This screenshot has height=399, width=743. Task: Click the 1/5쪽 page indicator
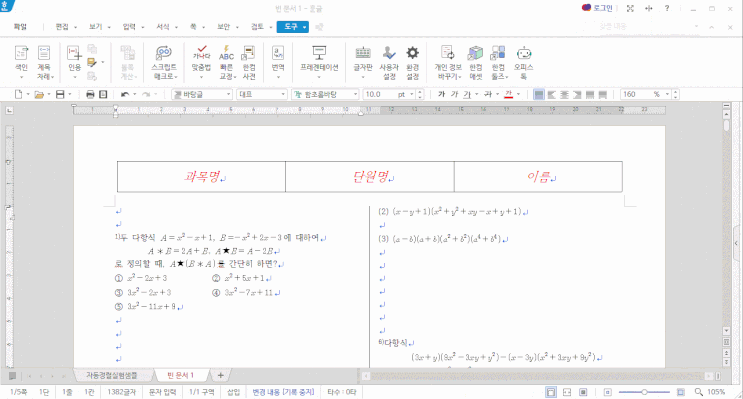pos(18,392)
